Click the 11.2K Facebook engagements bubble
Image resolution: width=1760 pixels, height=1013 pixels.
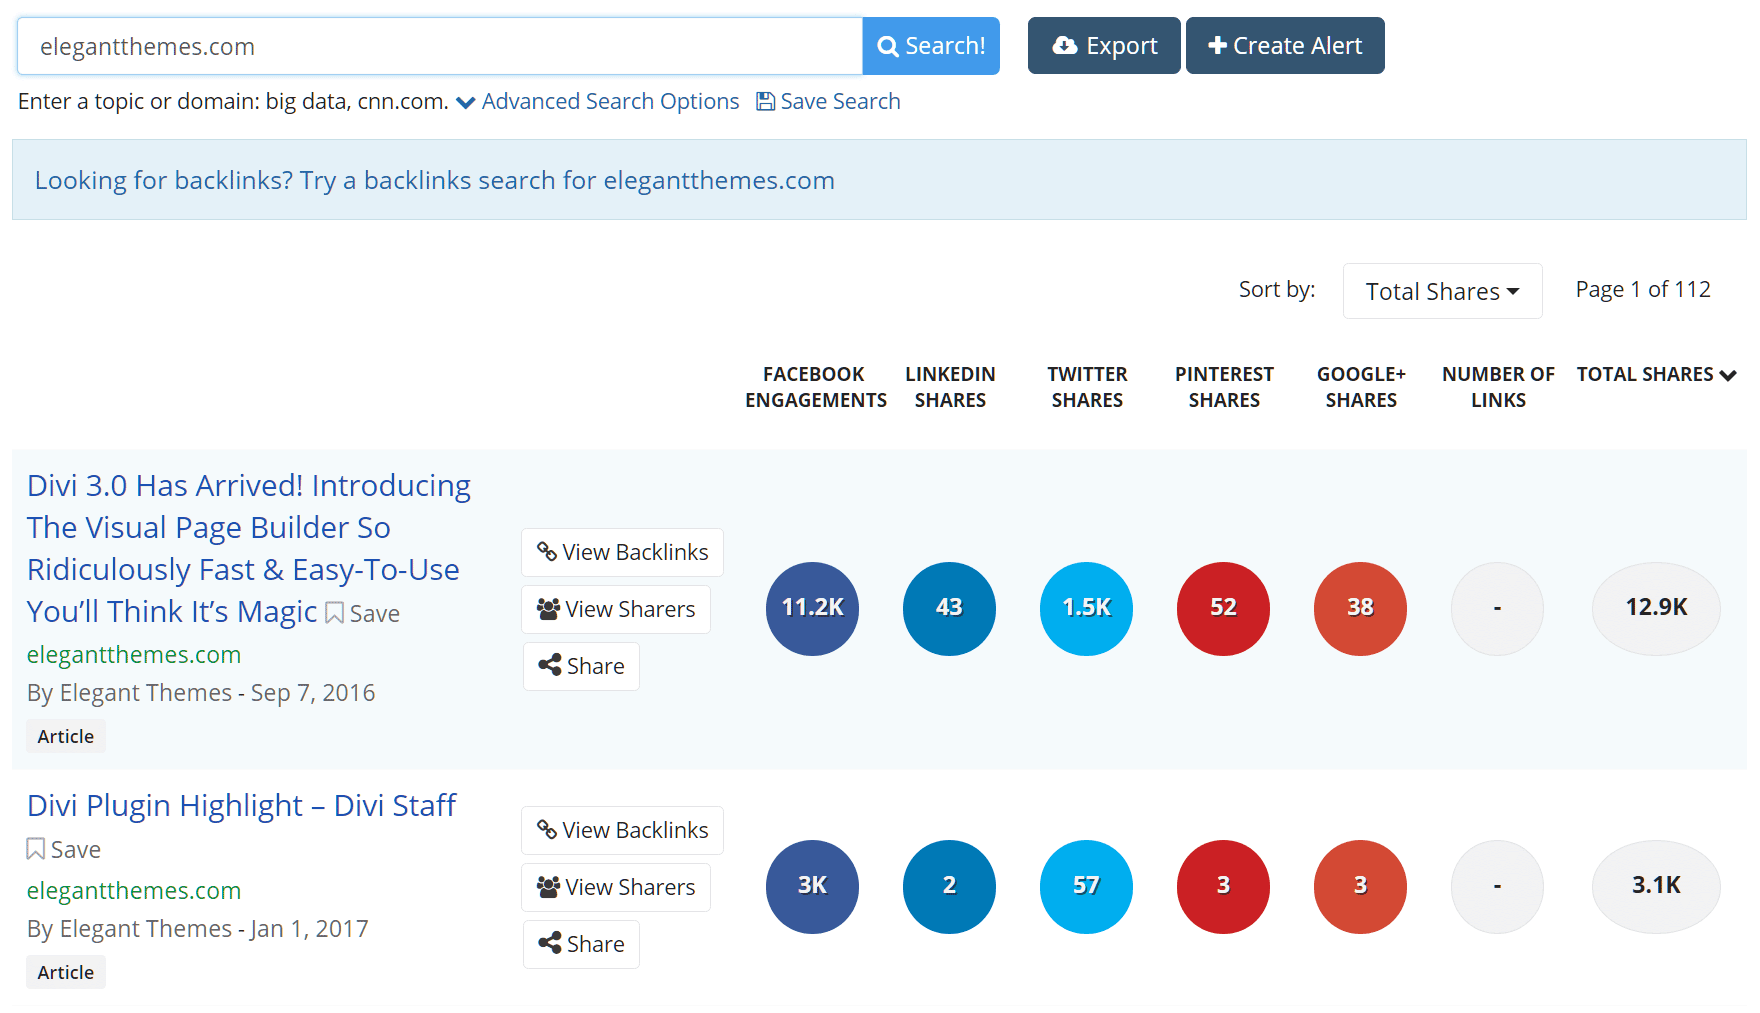[x=812, y=608]
